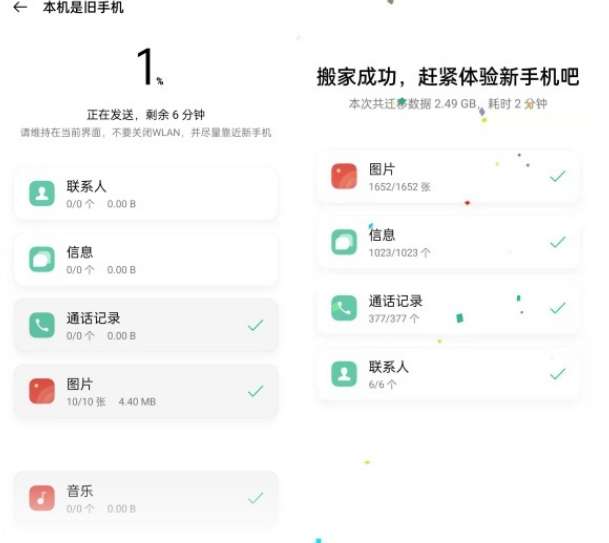Tap the Pictures icon showing 1652/1652
The height and width of the screenshot is (543, 609).
tap(345, 176)
